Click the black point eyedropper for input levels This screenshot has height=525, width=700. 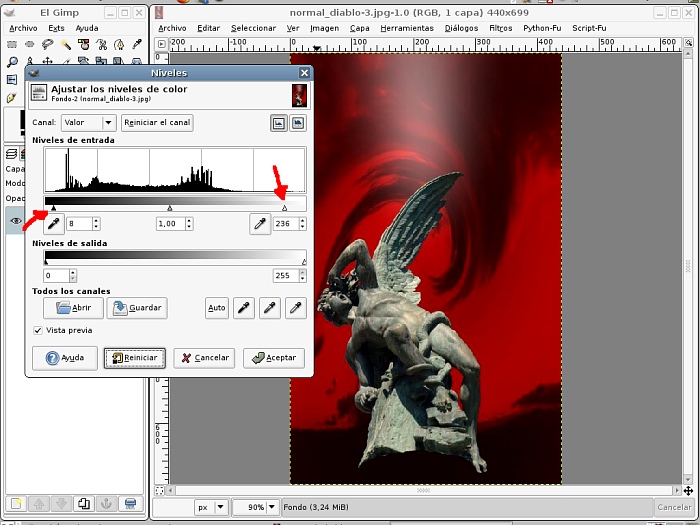point(54,224)
